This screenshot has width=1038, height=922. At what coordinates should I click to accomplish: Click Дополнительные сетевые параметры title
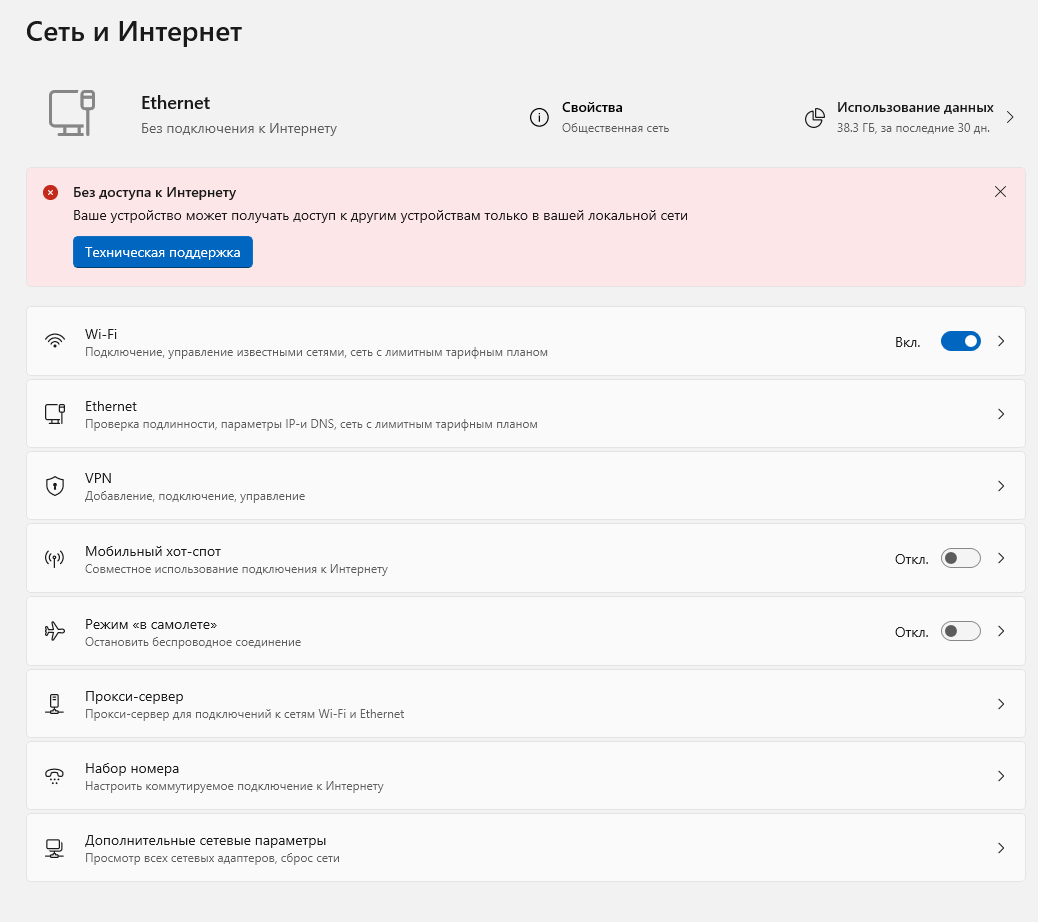pyautogui.click(x=205, y=841)
